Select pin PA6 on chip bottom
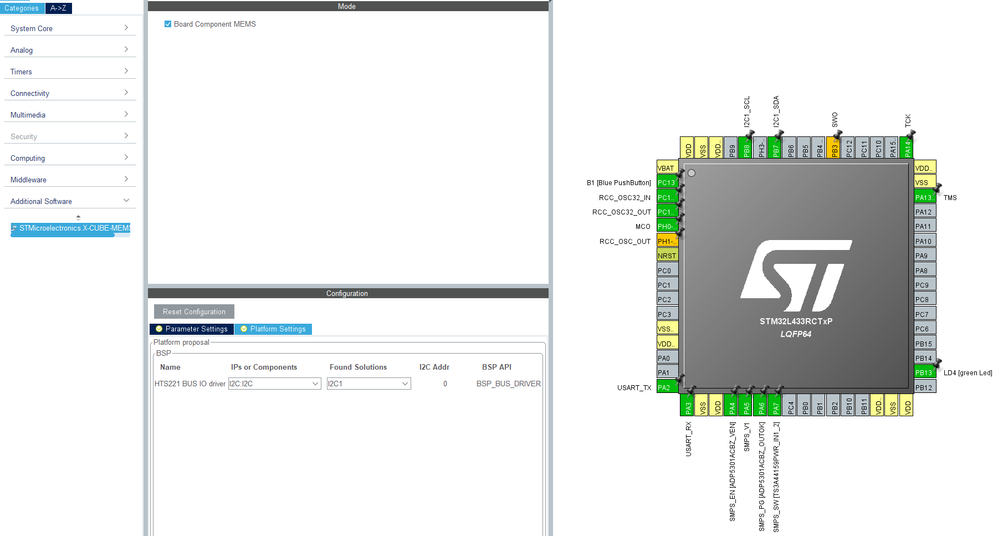 [x=761, y=406]
